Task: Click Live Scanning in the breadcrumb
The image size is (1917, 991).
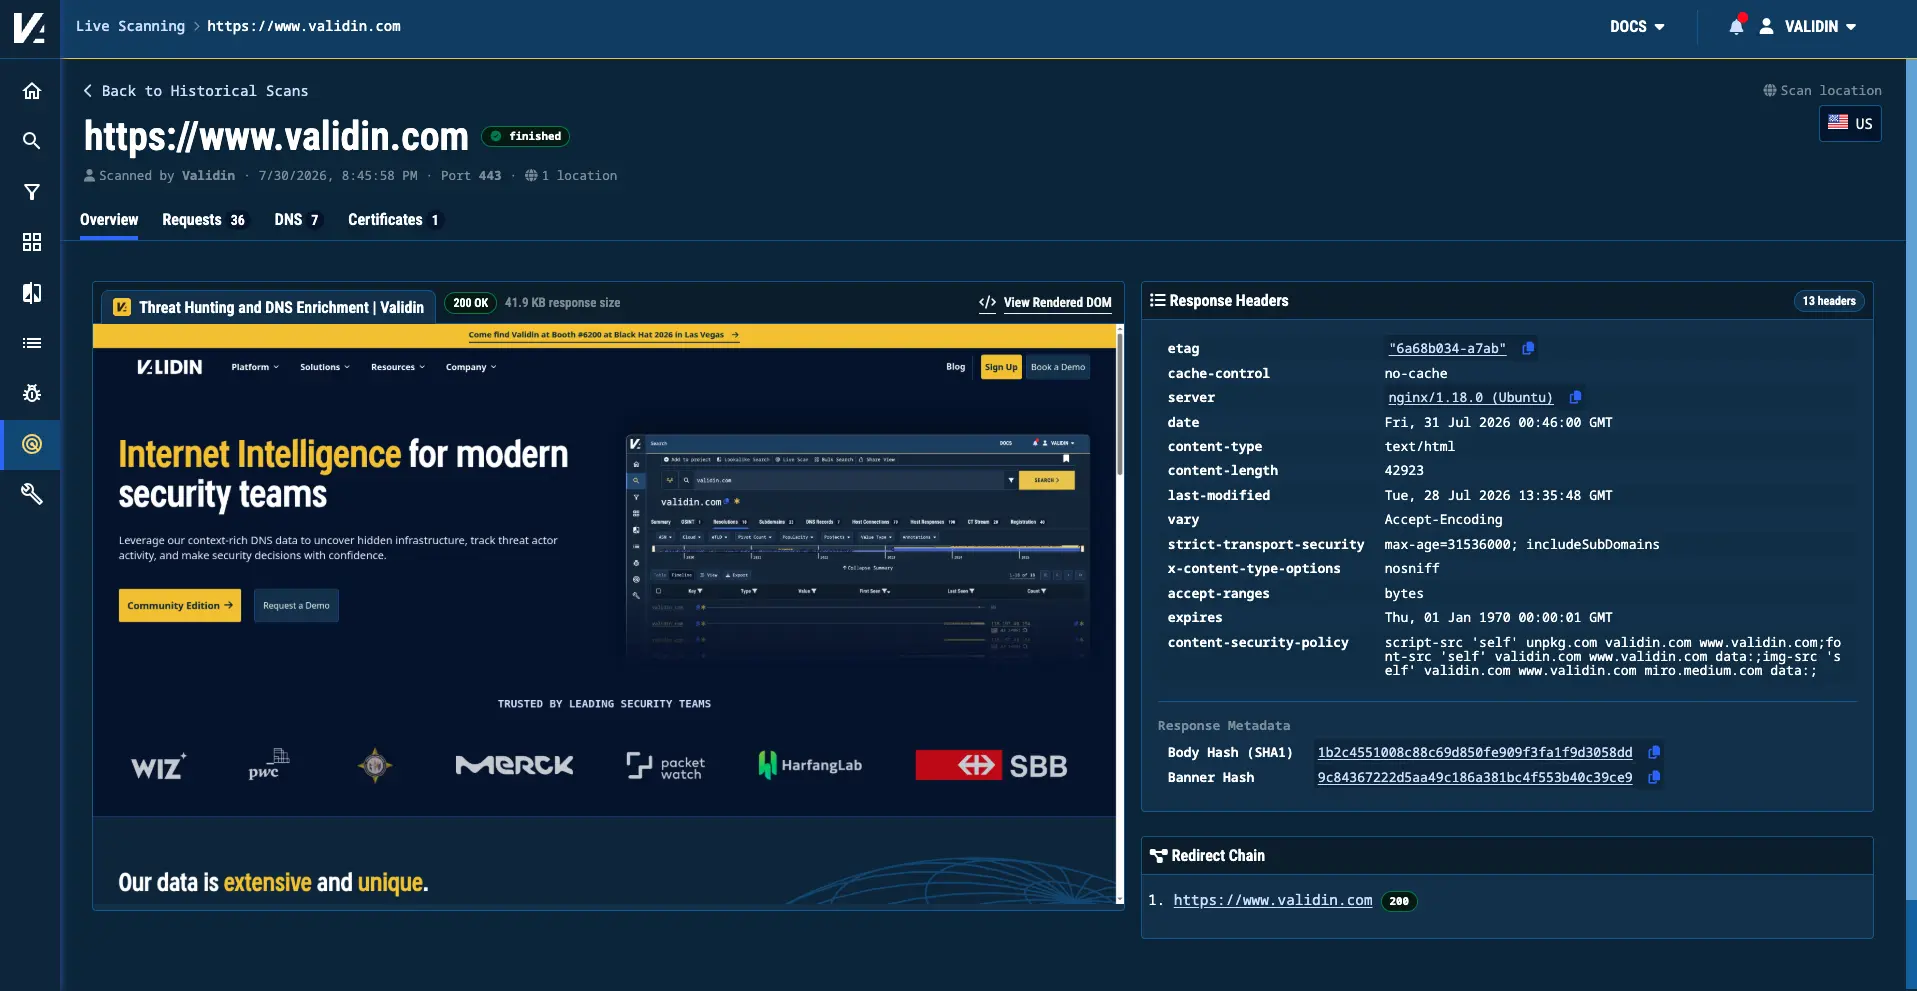Action: pyautogui.click(x=130, y=26)
